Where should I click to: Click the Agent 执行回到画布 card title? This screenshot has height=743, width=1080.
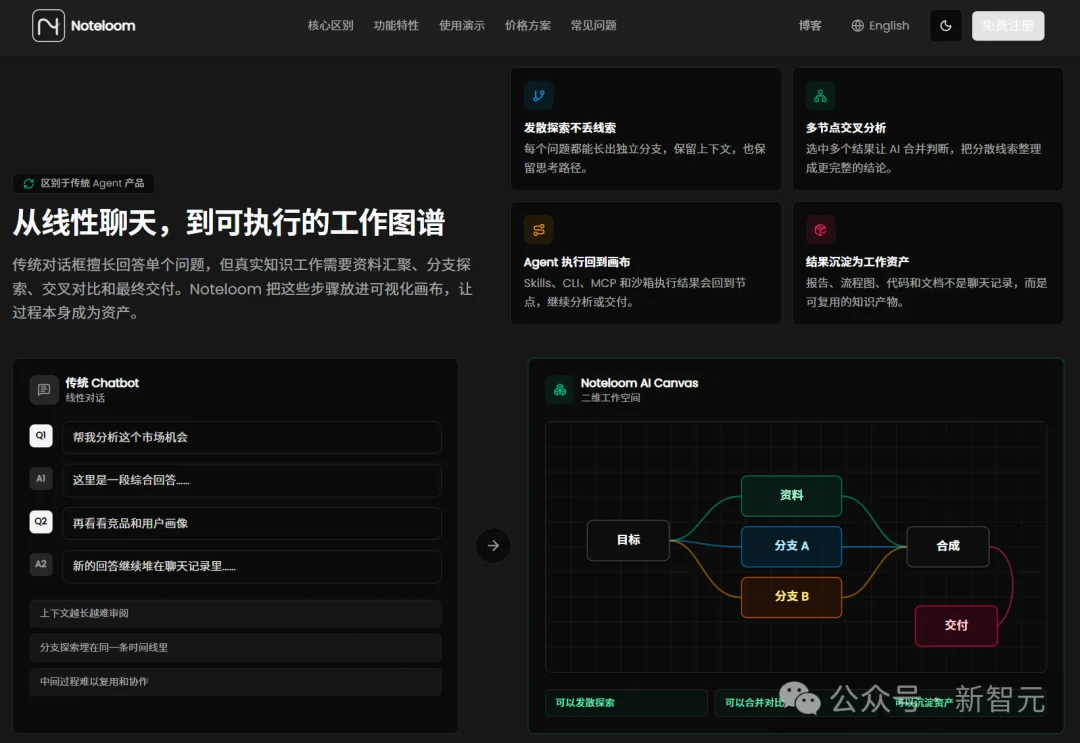577,262
